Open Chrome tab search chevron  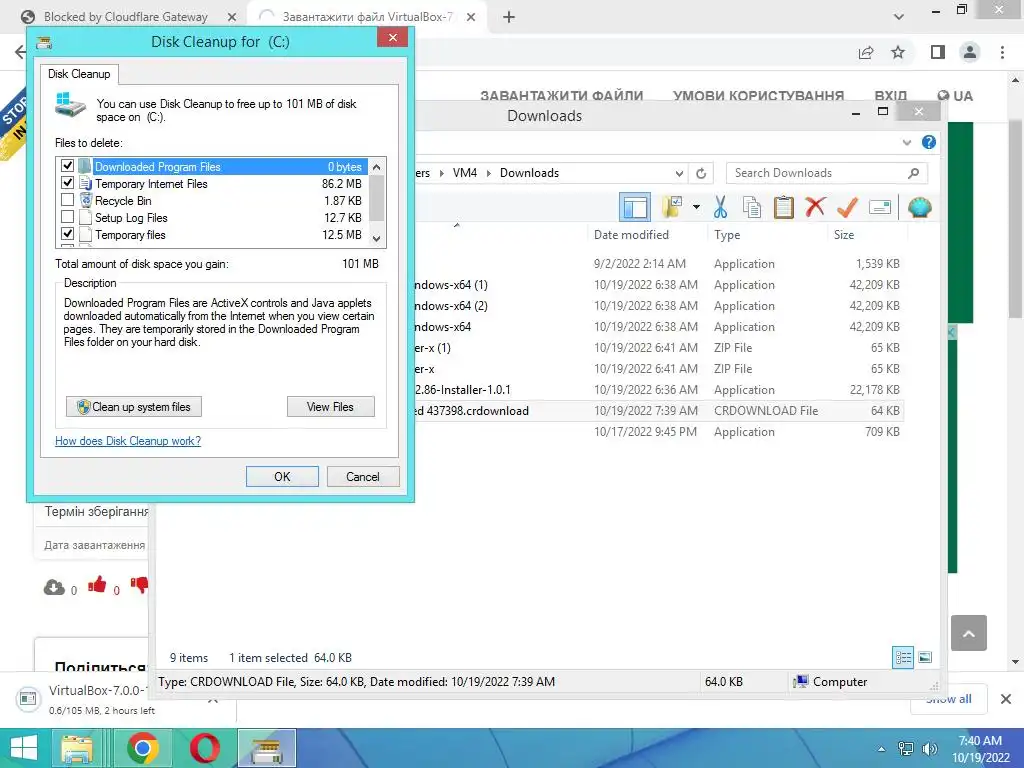point(899,17)
